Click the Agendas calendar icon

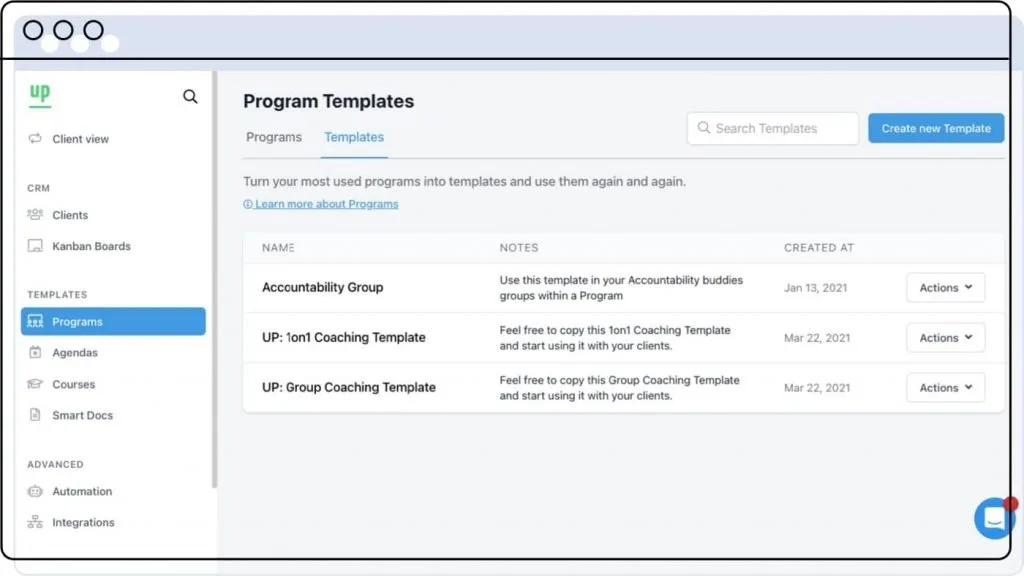point(36,353)
